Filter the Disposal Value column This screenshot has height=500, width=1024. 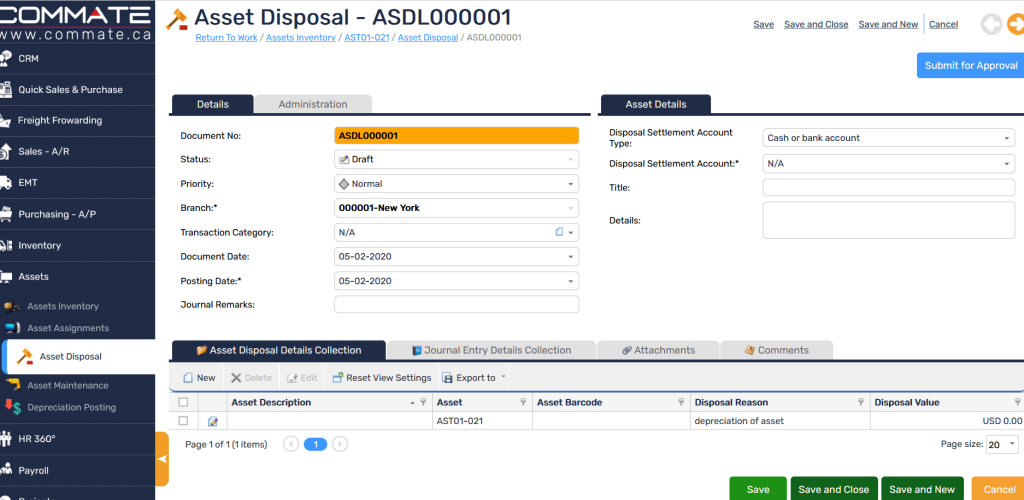tap(1017, 403)
